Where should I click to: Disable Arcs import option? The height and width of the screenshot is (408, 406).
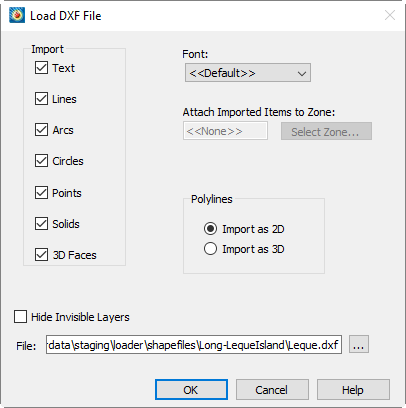(x=41, y=130)
